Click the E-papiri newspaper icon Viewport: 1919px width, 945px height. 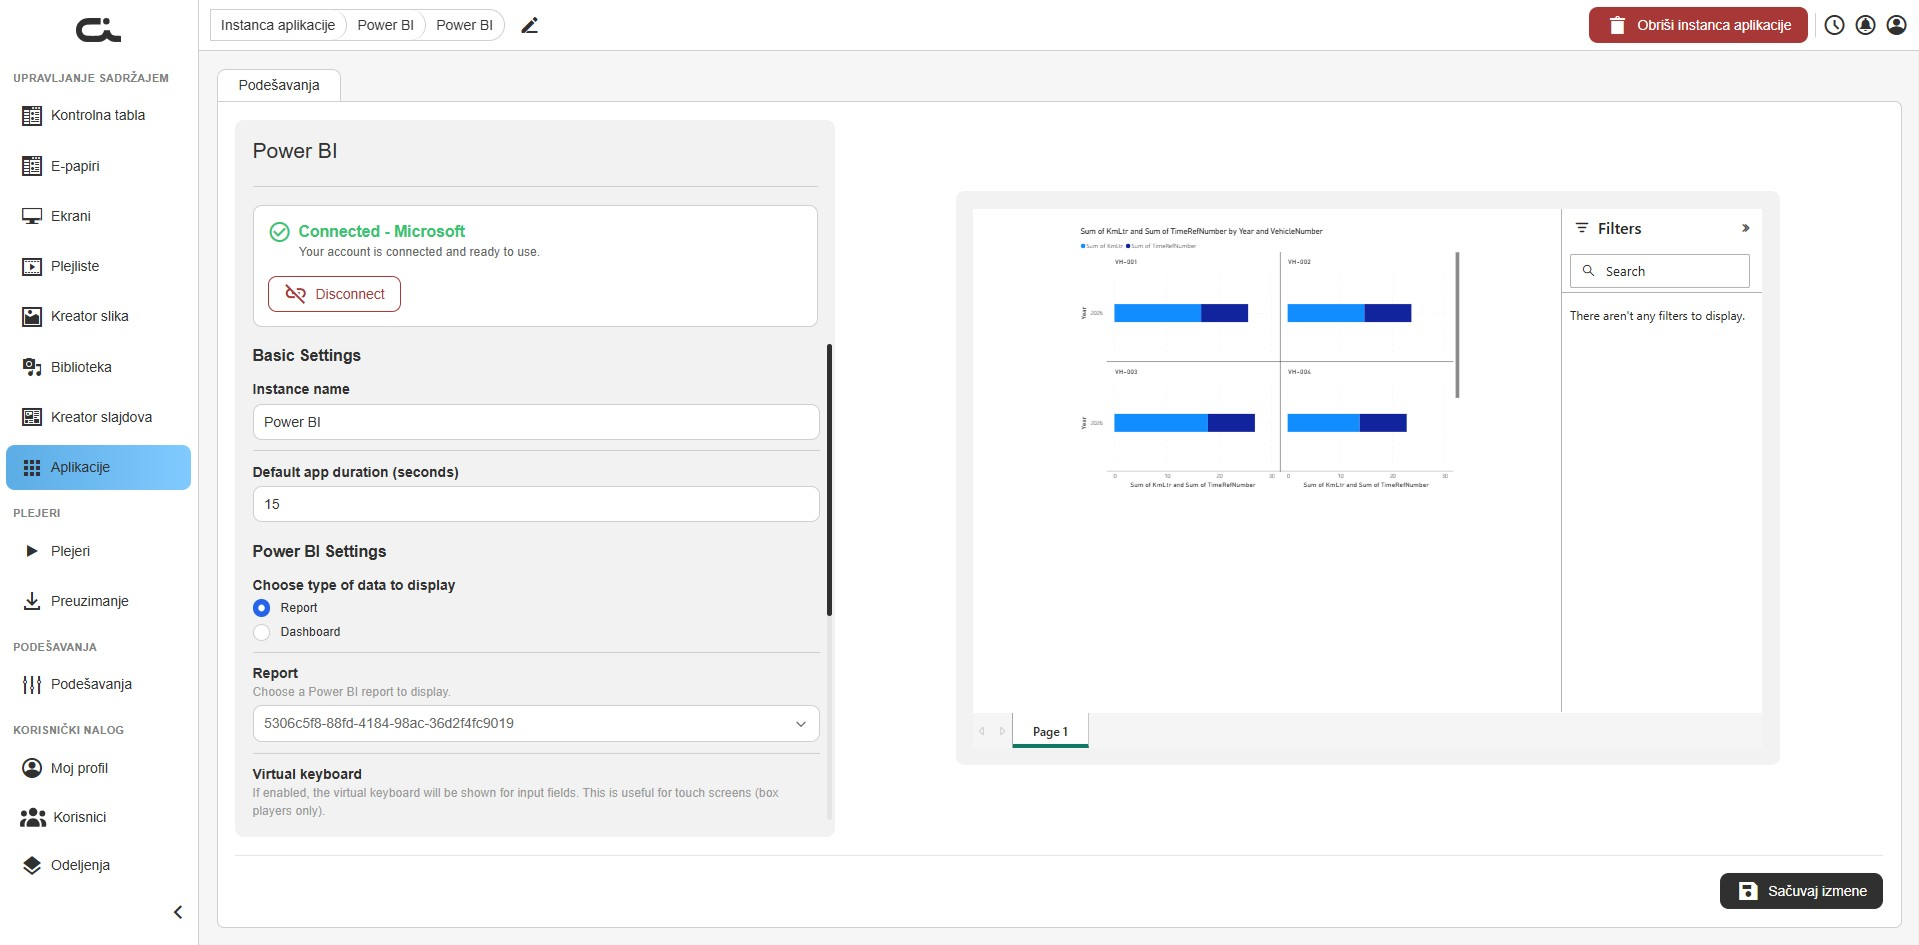pos(32,166)
